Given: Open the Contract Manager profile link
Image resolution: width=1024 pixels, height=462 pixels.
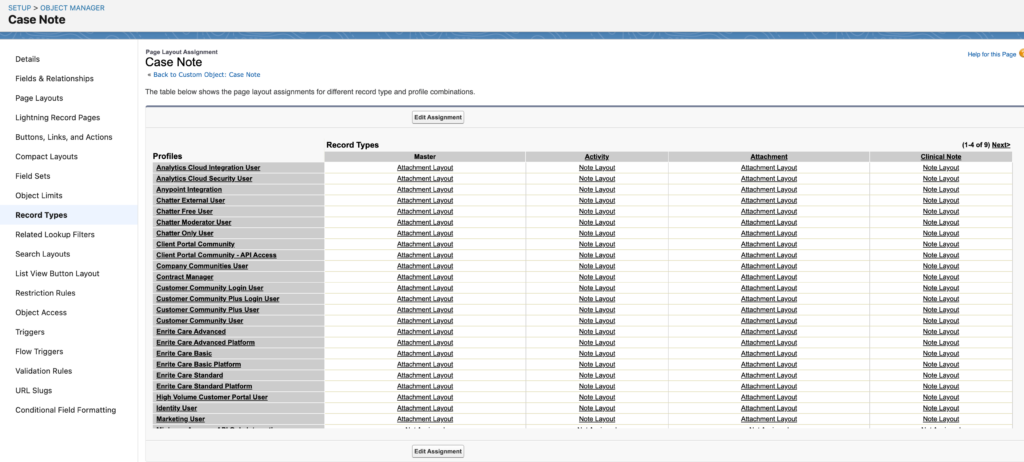Looking at the screenshot, I should click(184, 277).
